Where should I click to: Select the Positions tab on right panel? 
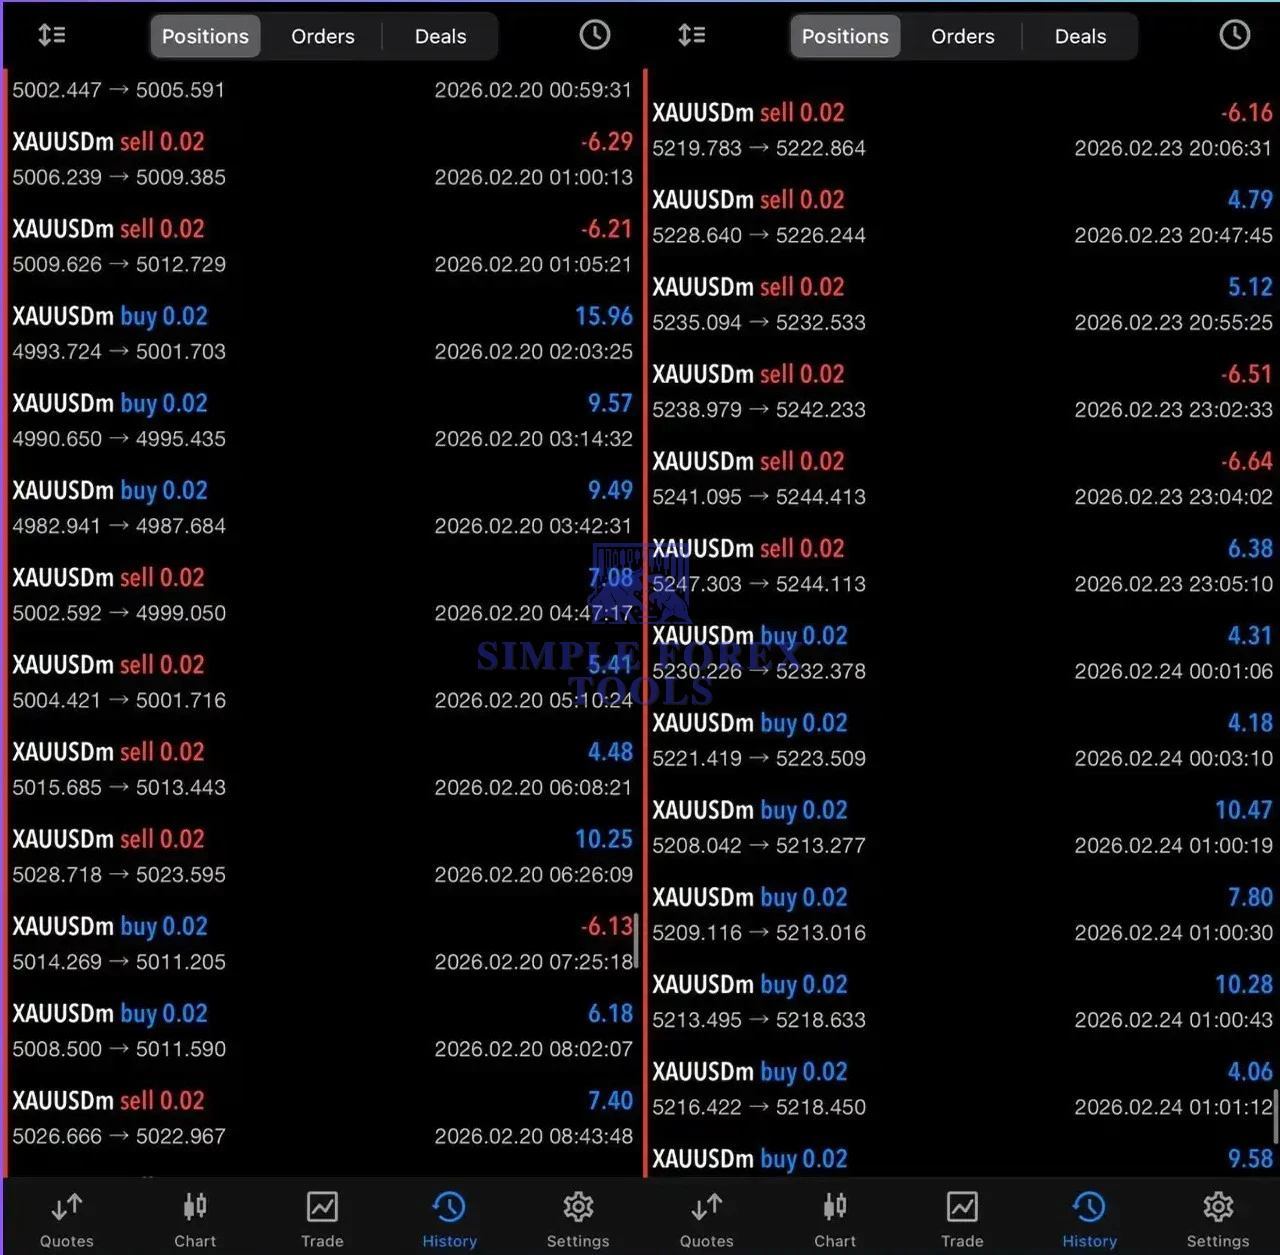click(845, 35)
